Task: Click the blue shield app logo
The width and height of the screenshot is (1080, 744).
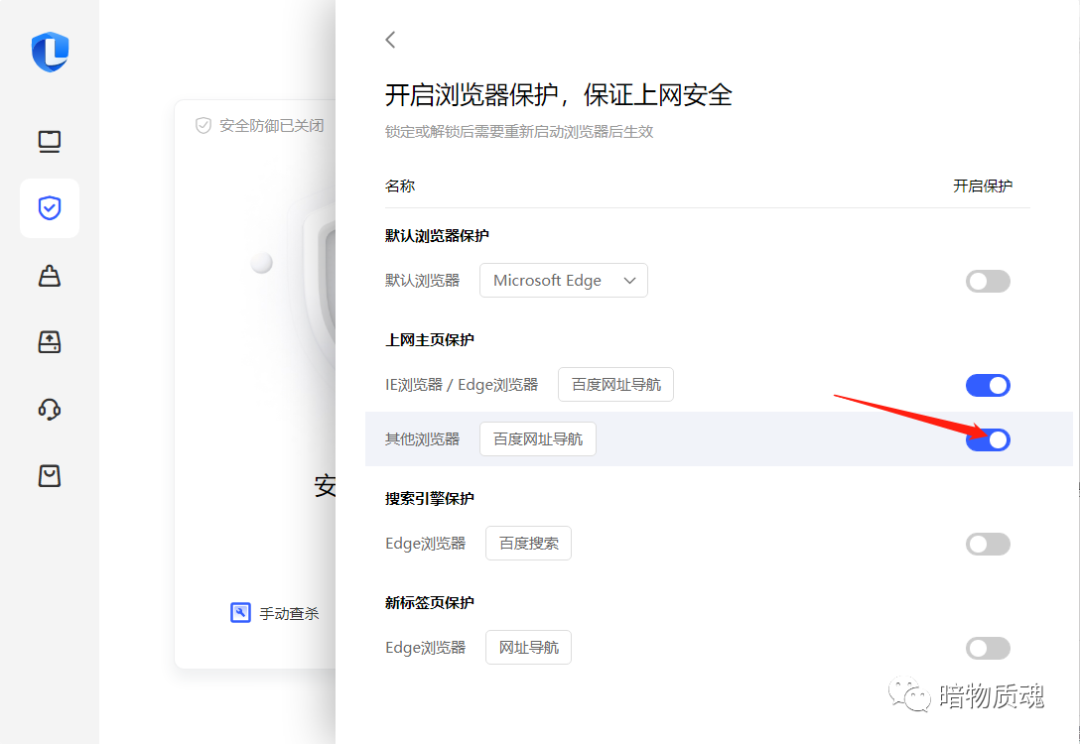Action: pos(50,52)
